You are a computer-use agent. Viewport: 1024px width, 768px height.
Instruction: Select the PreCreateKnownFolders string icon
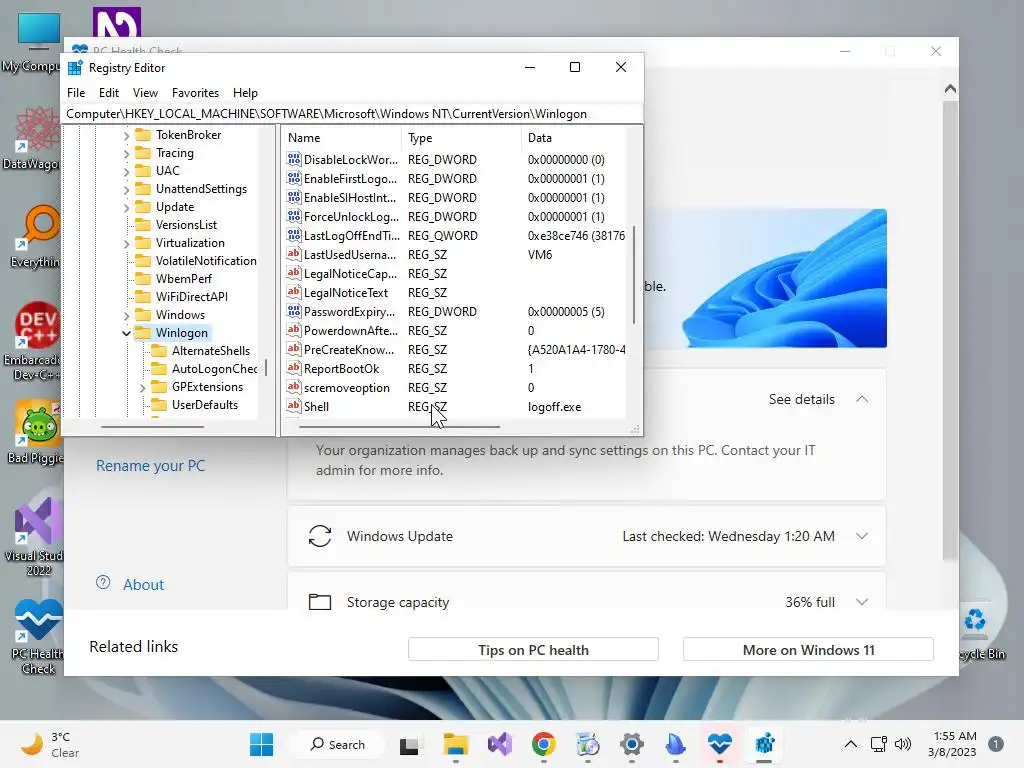[x=294, y=349]
